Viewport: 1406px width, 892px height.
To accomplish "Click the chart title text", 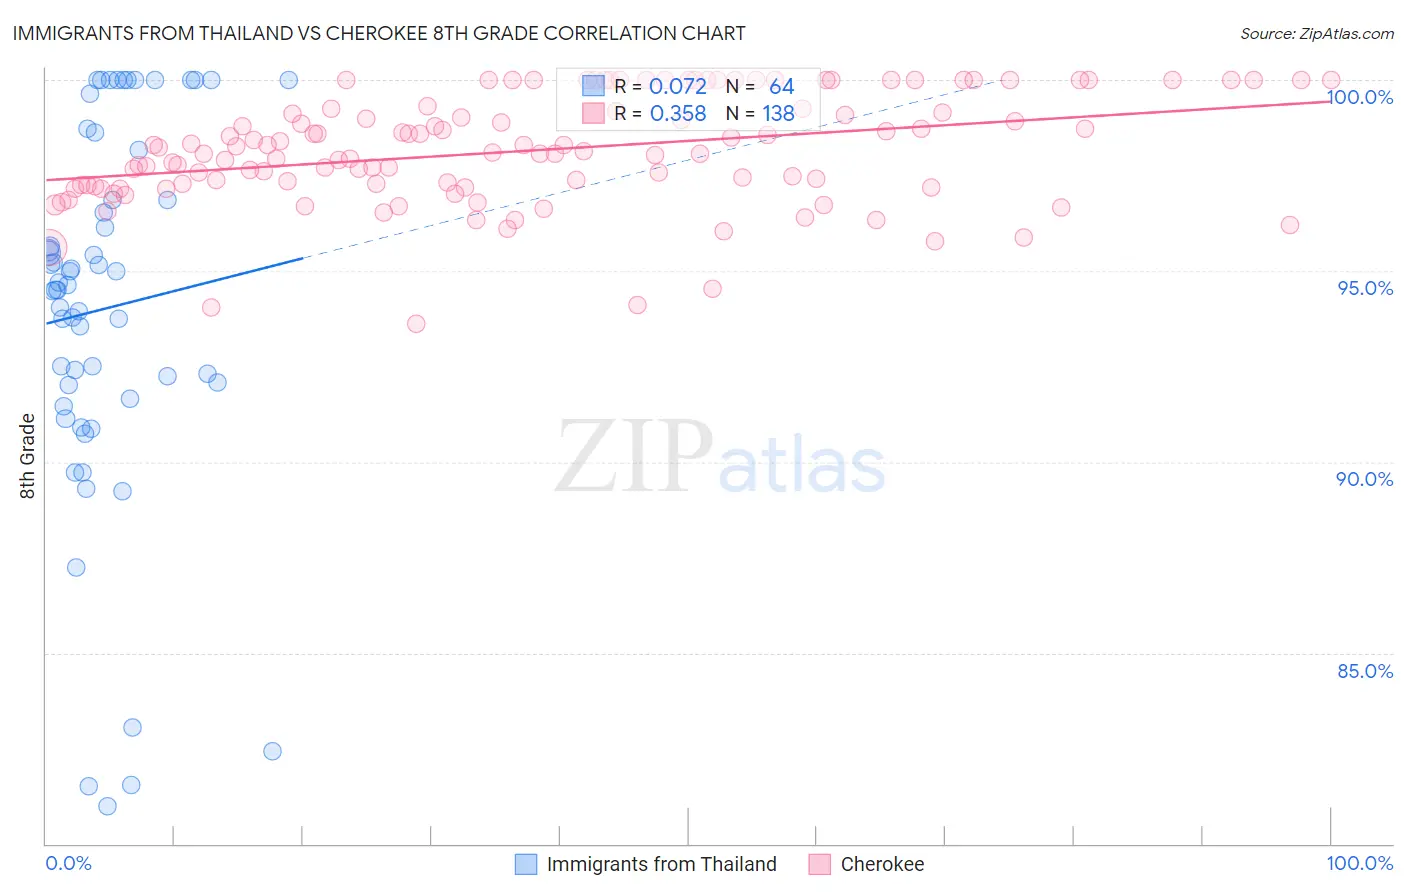I will (378, 33).
